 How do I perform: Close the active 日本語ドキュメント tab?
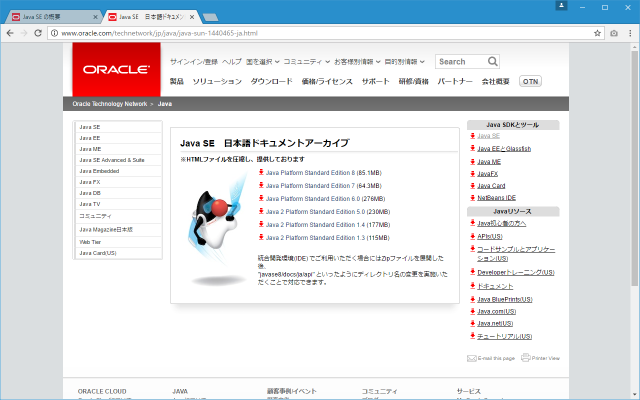pyautogui.click(x=192, y=17)
